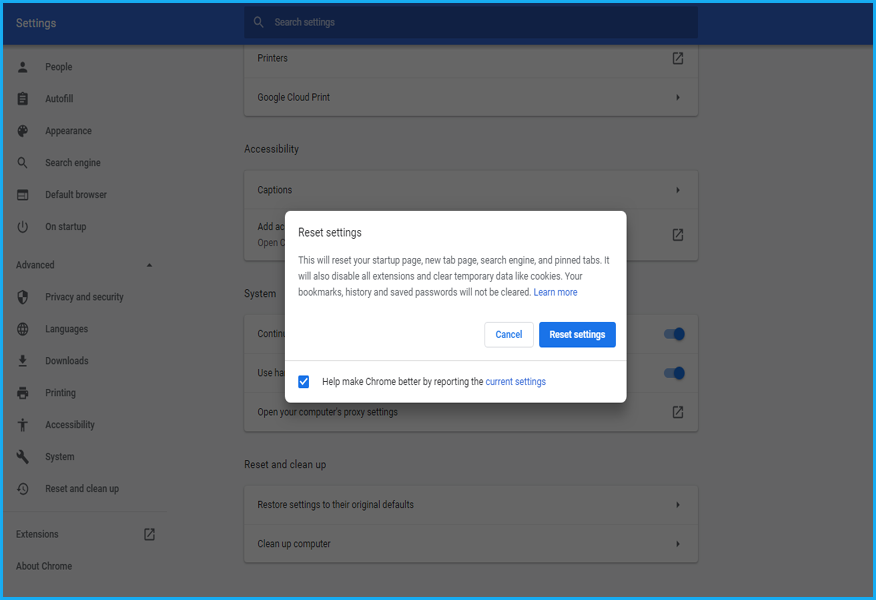
Task: Uncheck the Help make Chrome better checkbox
Action: coord(304,381)
